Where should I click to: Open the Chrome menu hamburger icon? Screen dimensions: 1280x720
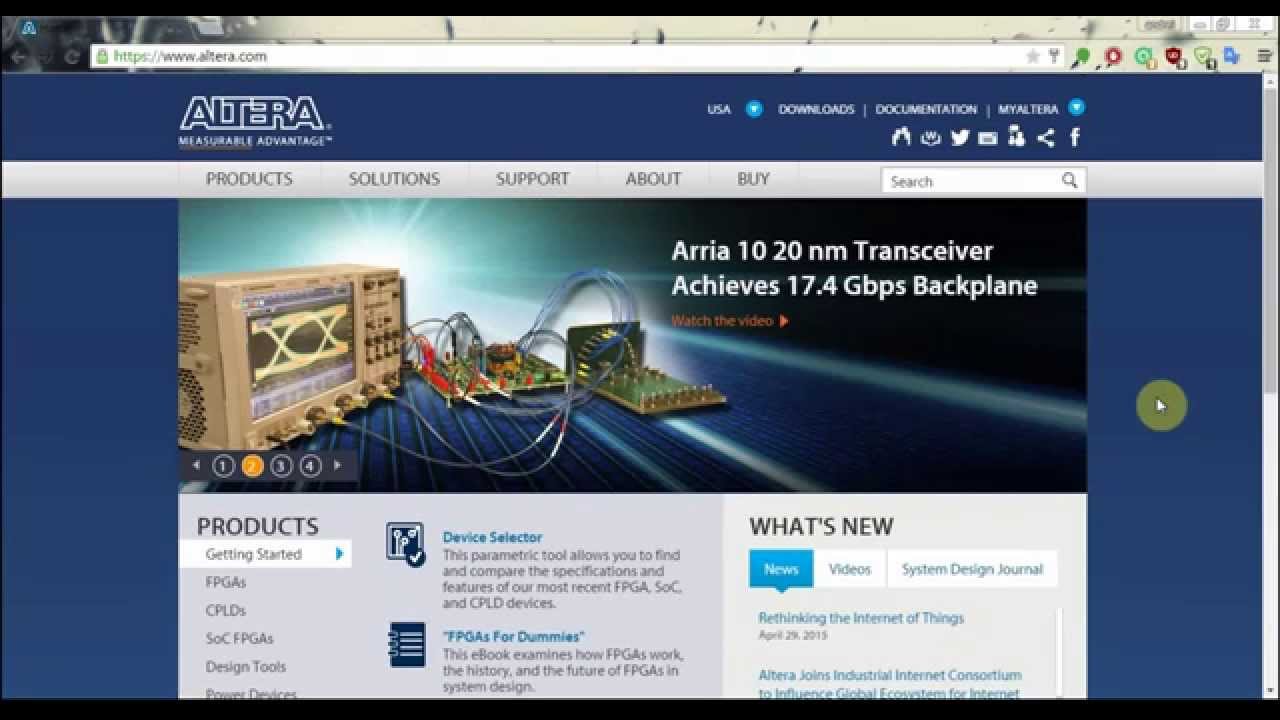click(1264, 56)
